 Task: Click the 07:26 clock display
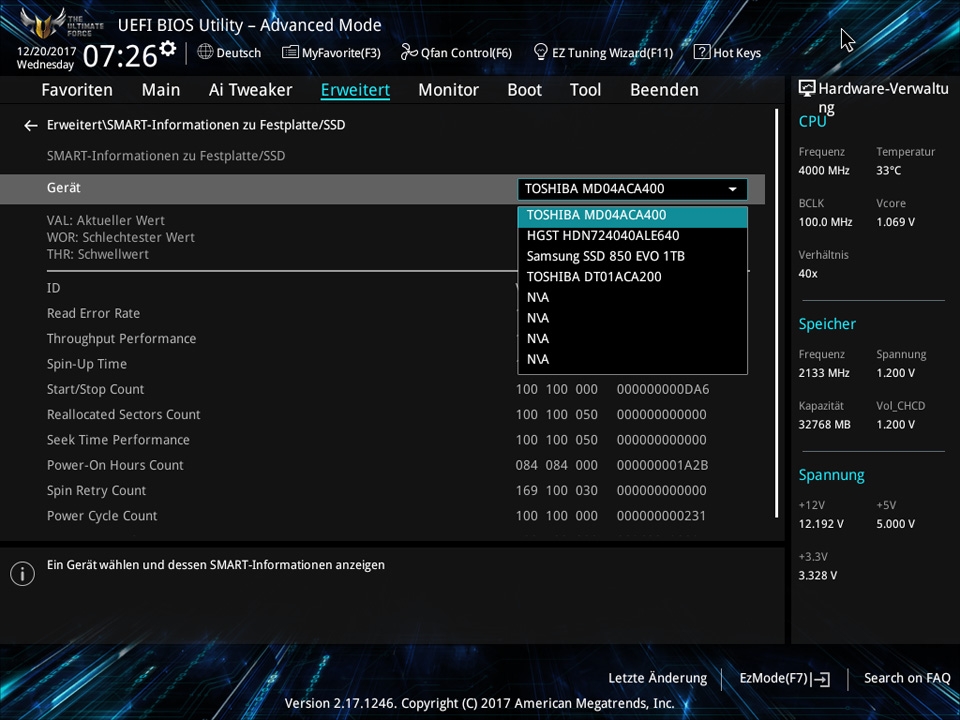point(120,56)
